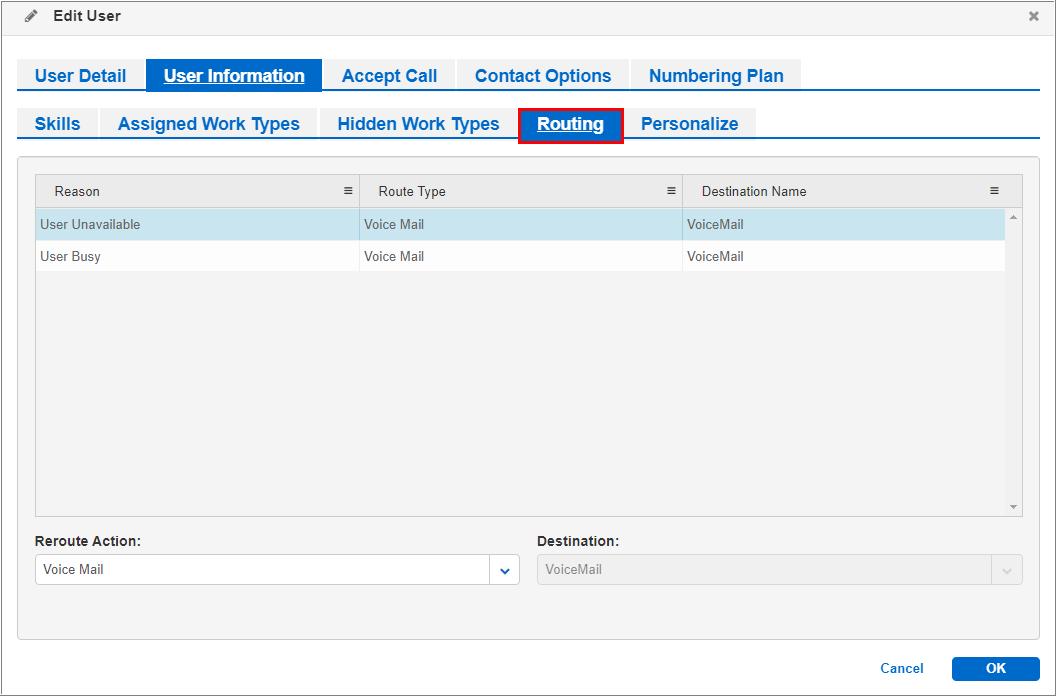Open the Contact Options tab
This screenshot has height=696, width=1056.
point(543,75)
